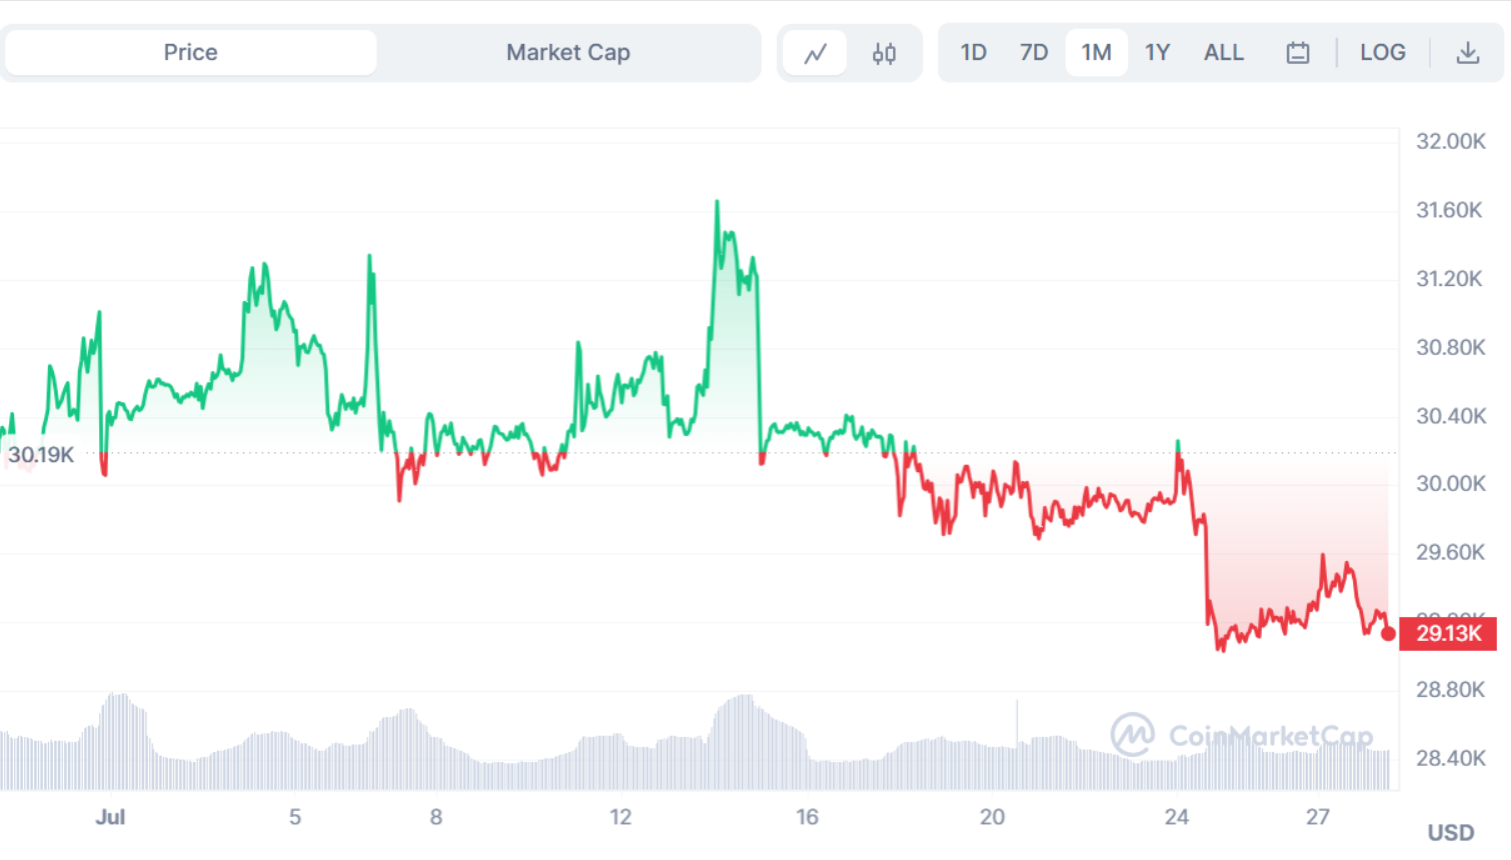Select the 7D time range
Image resolution: width=1511 pixels, height=860 pixels.
point(1033,53)
